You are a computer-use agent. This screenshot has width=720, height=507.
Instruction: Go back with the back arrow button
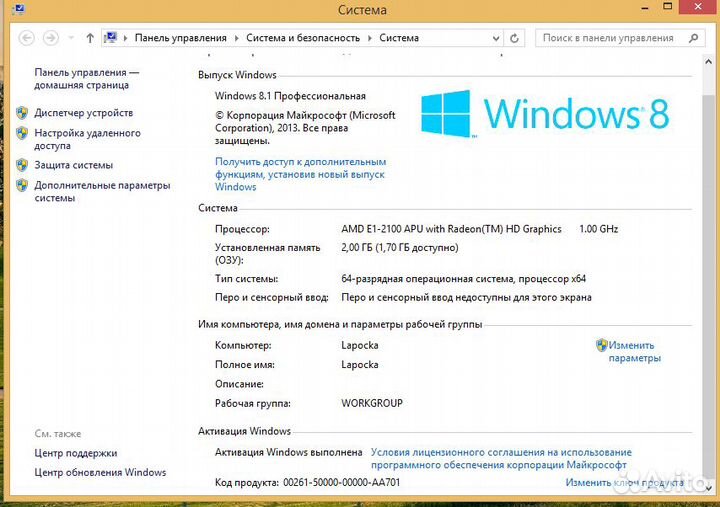[x=27, y=38]
